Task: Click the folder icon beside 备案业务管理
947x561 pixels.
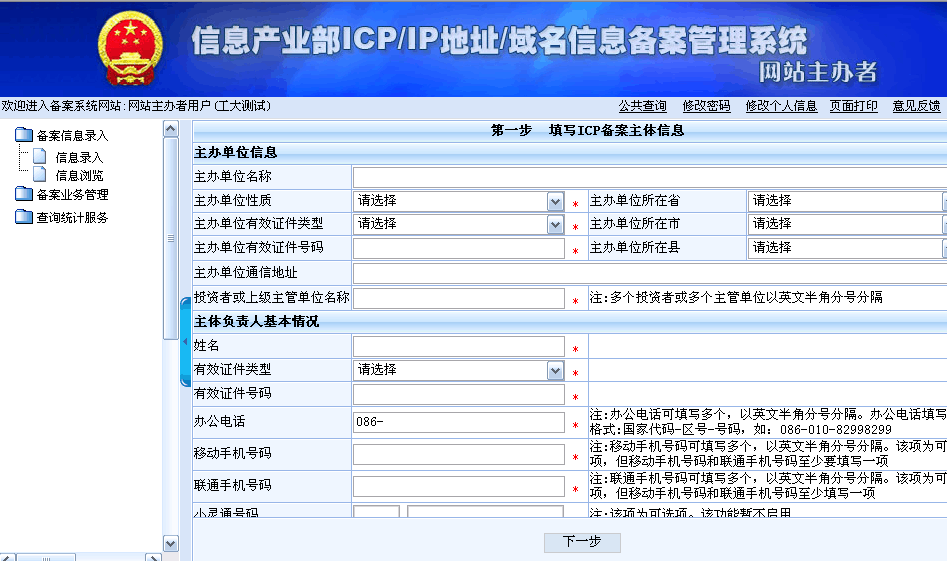Action: pyautogui.click(x=24, y=194)
